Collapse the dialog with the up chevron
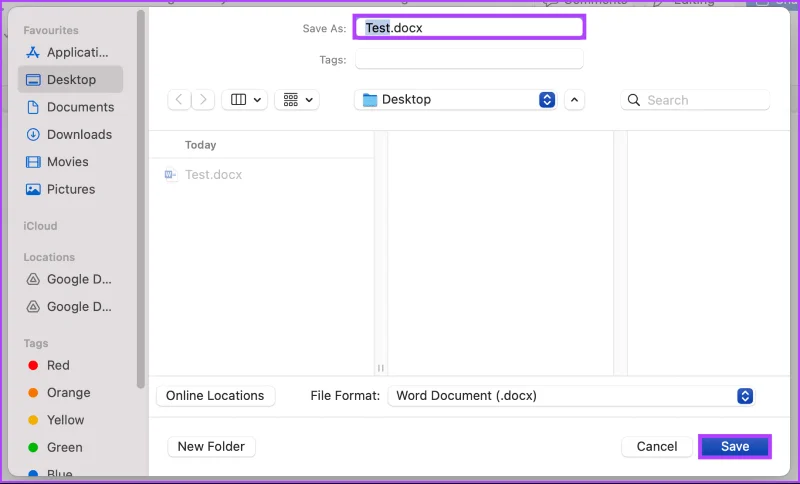The width and height of the screenshot is (800, 484). 574,100
